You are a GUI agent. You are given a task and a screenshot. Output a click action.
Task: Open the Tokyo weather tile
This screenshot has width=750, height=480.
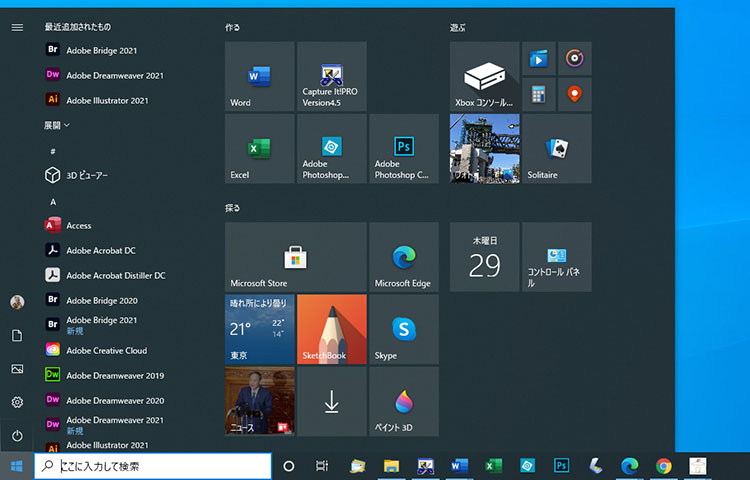pos(259,329)
